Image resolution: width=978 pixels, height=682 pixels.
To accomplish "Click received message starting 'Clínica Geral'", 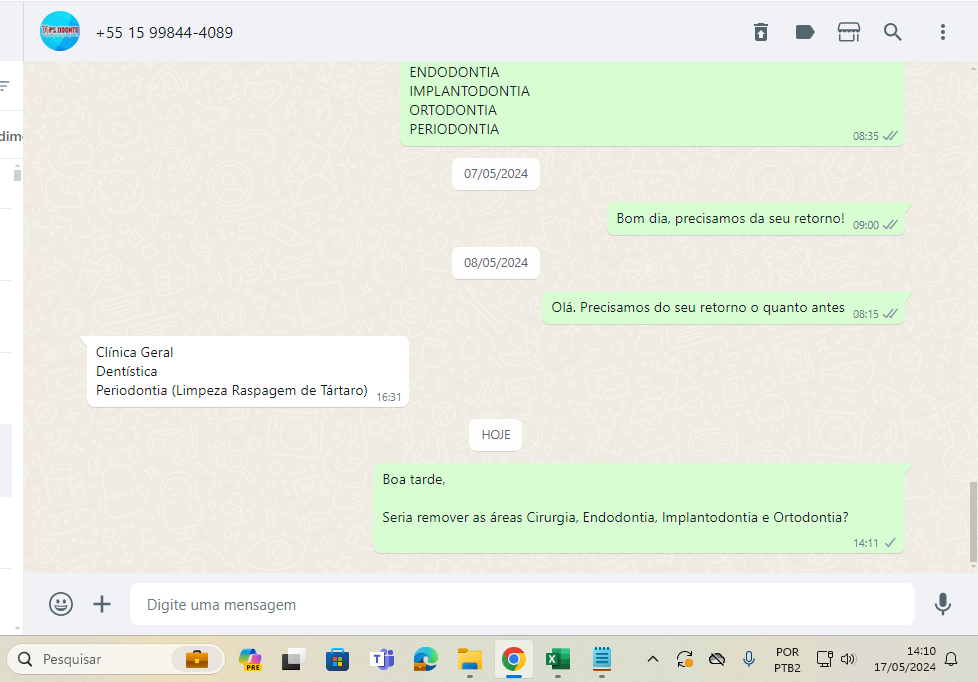I will point(248,372).
